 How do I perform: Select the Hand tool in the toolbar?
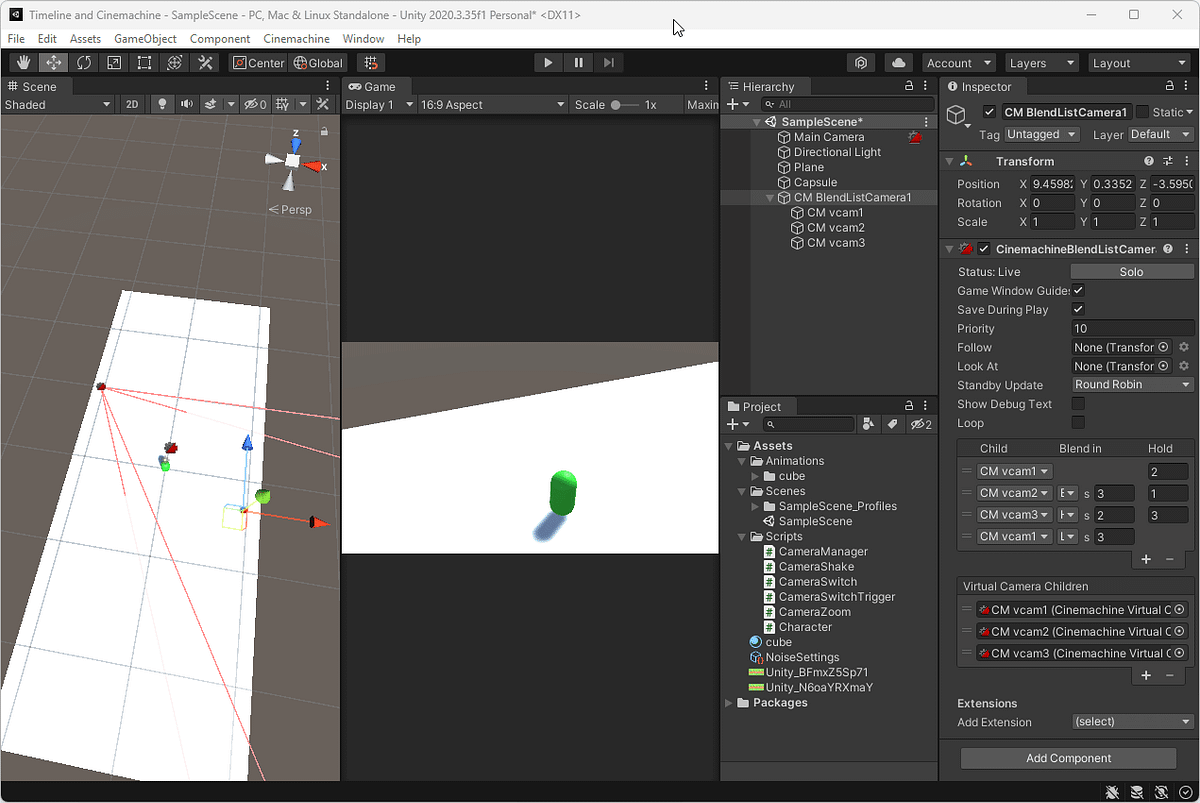pyautogui.click(x=22, y=62)
